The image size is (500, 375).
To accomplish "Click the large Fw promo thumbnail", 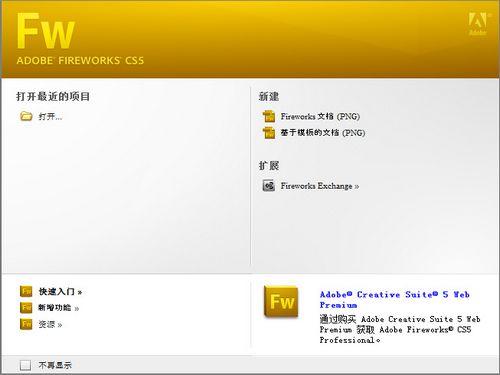I will (x=281, y=301).
